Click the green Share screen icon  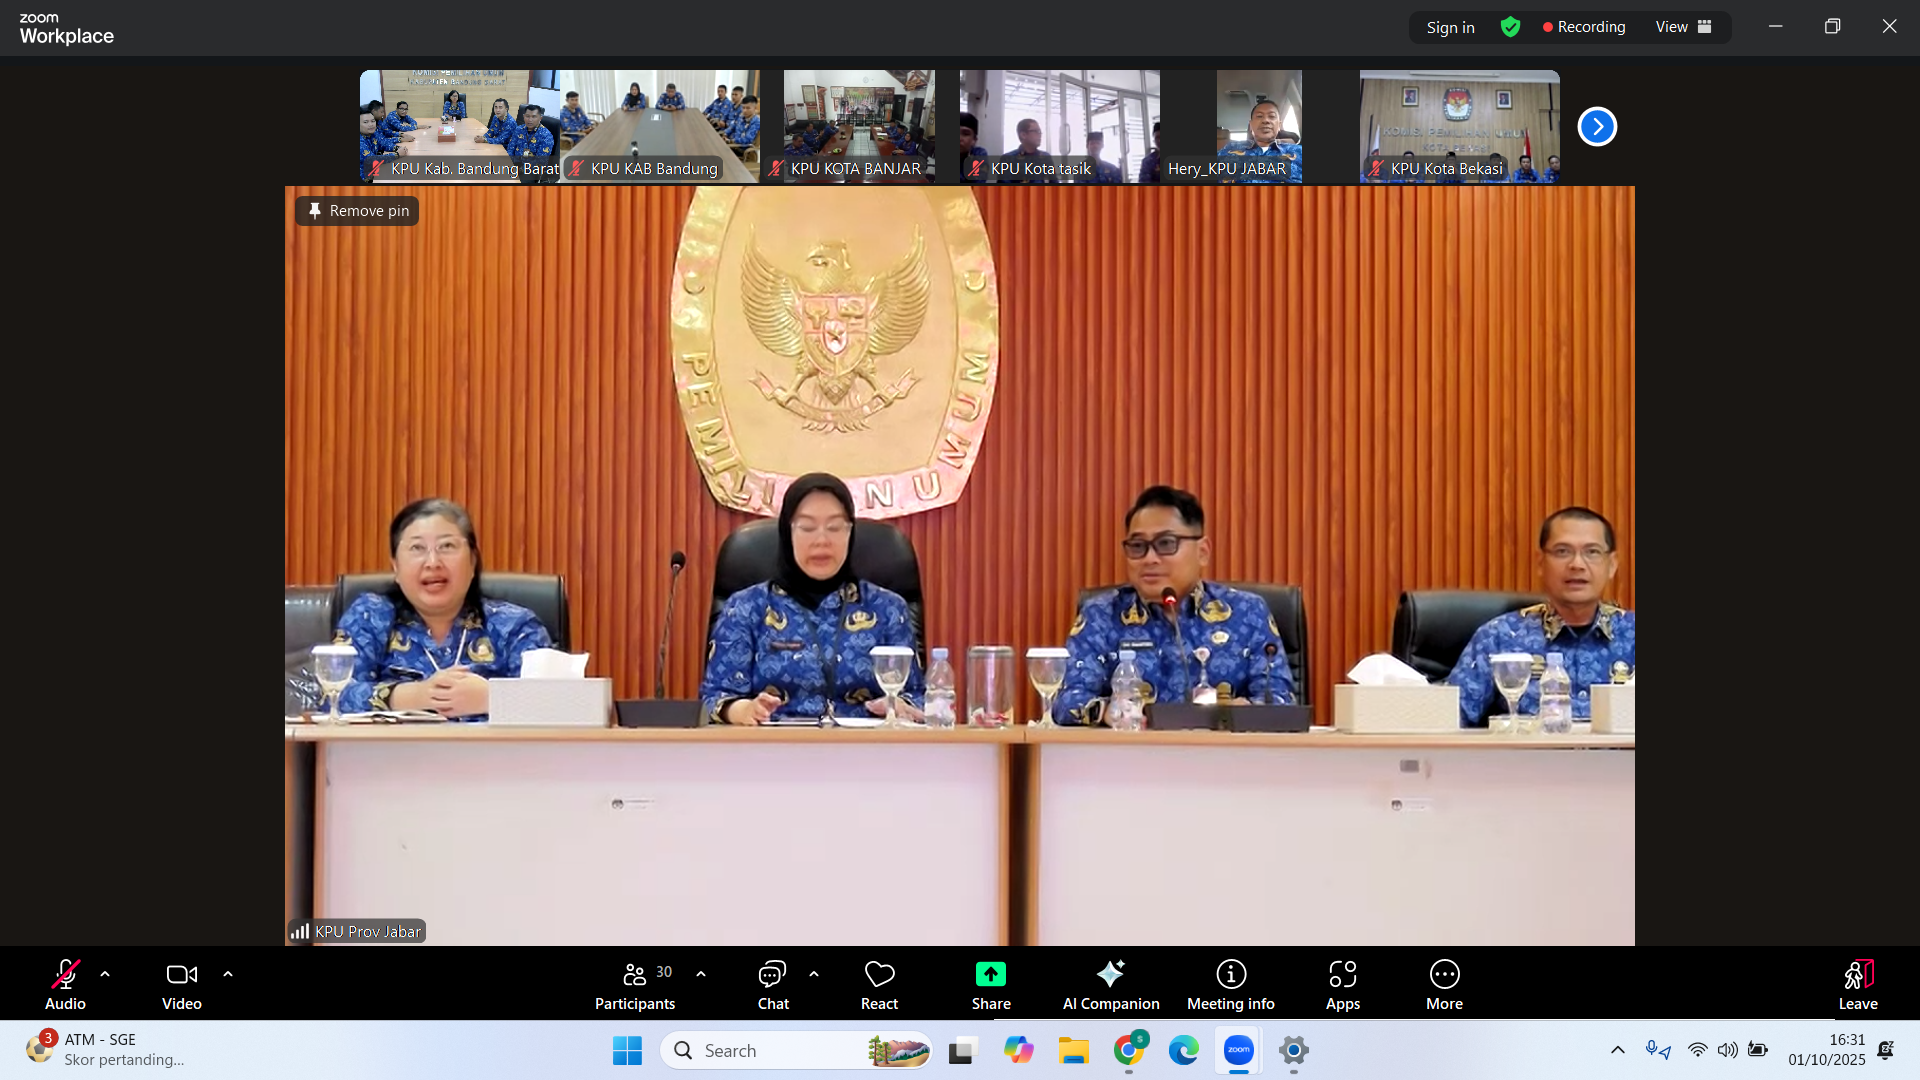[x=990, y=974]
